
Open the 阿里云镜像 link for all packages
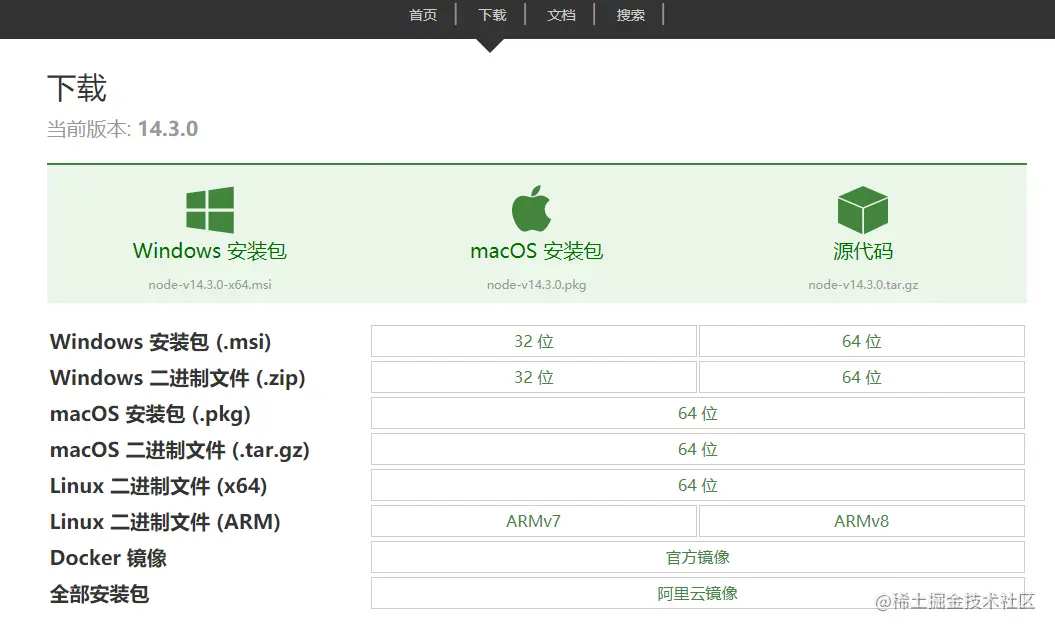click(698, 593)
